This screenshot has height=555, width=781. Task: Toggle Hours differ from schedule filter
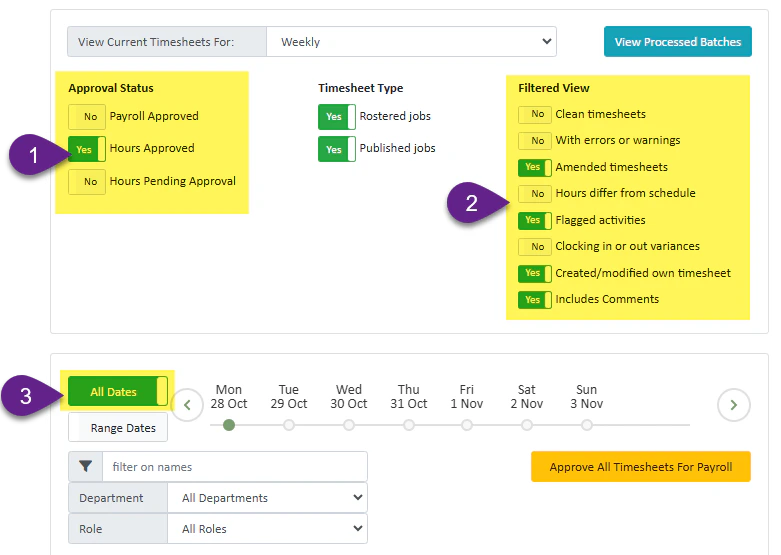(534, 194)
